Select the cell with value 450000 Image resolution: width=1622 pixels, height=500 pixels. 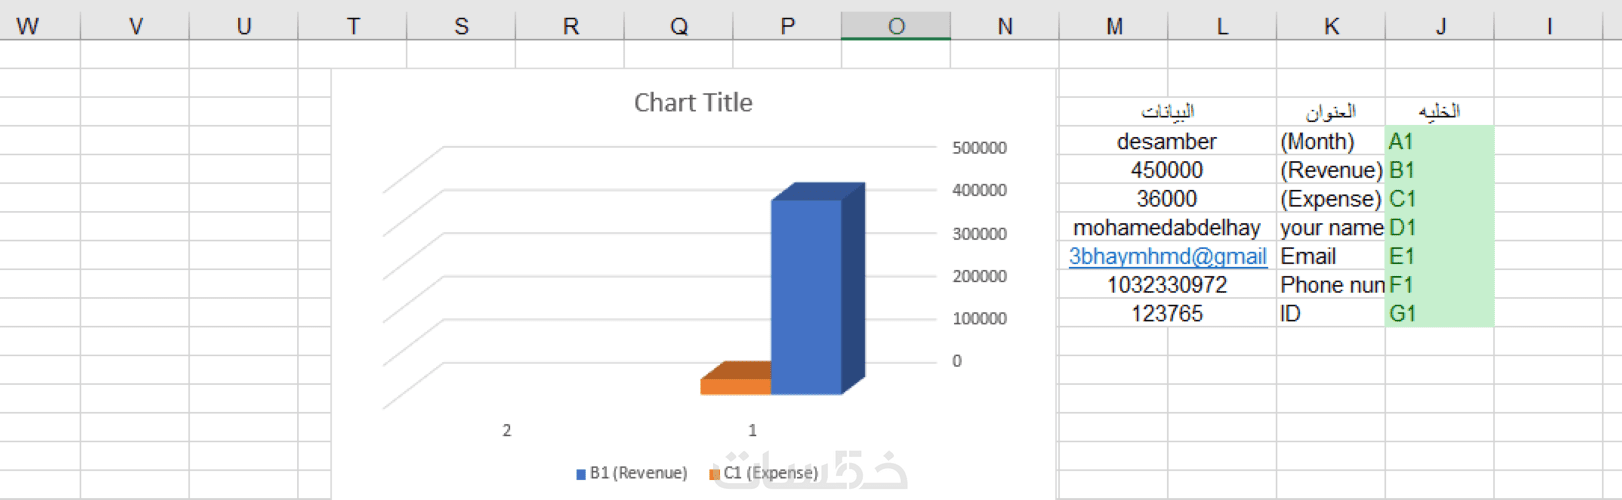1167,171
